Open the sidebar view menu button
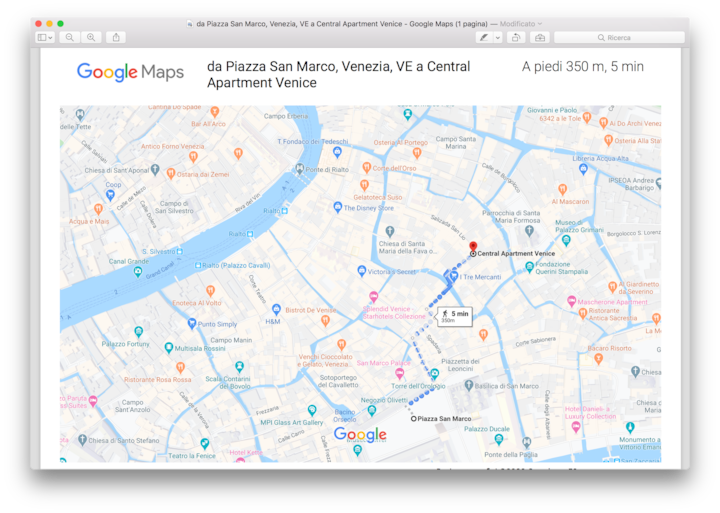 click(46, 37)
